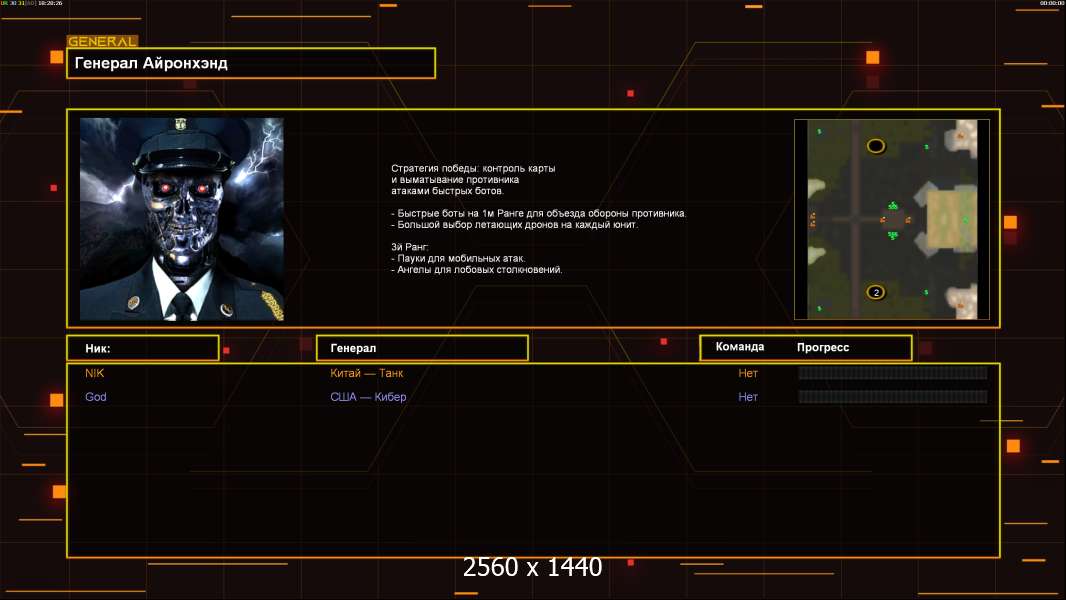1066x600 pixels.
Task: Click the loading progress bar for God
Action: coord(893,397)
